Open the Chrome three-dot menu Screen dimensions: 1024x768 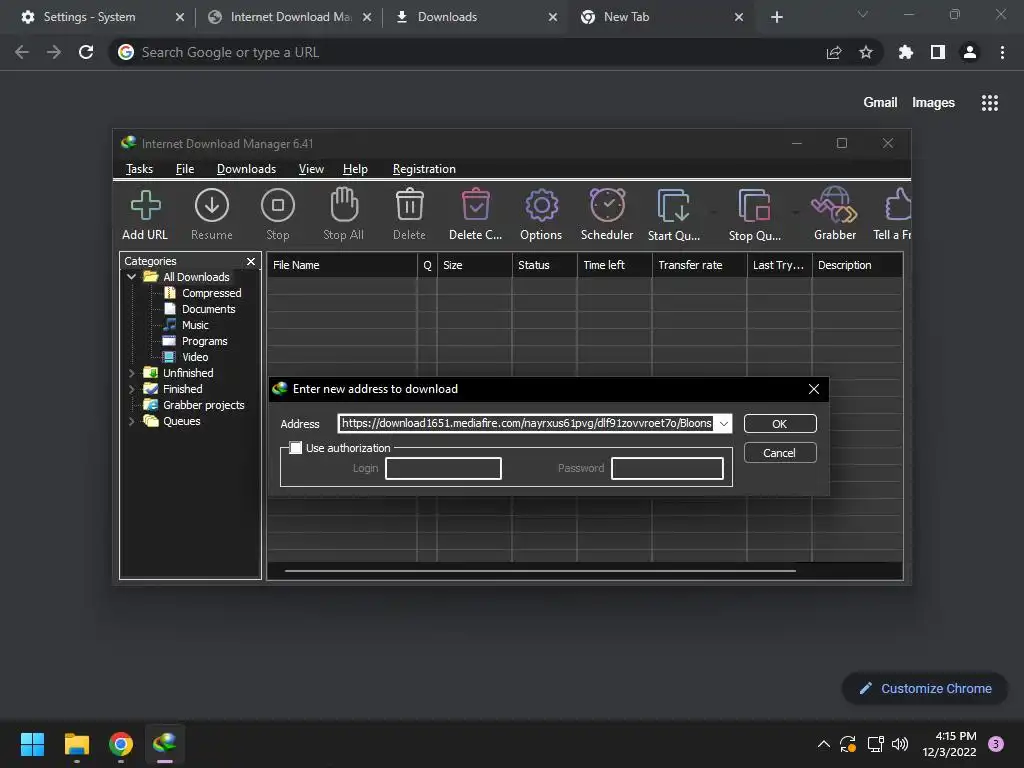[1002, 52]
